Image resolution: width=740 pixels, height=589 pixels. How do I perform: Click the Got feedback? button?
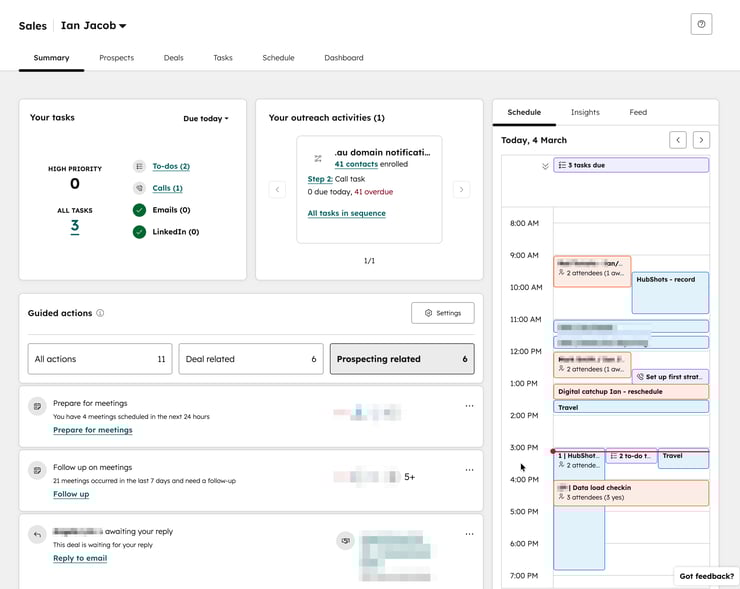[706, 576]
